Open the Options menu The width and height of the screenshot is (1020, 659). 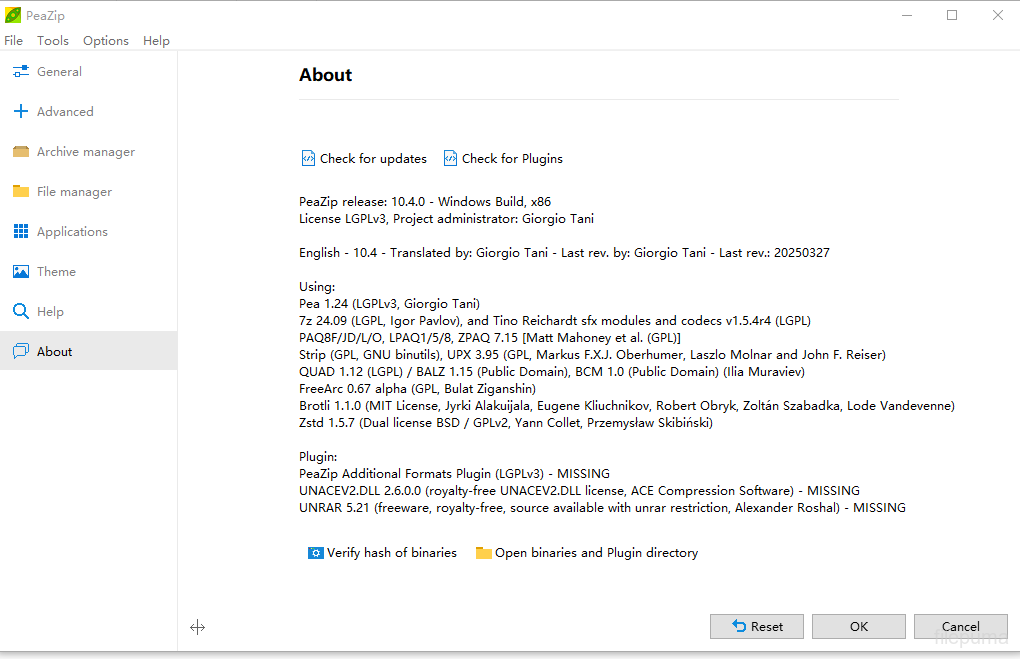[x=106, y=41]
